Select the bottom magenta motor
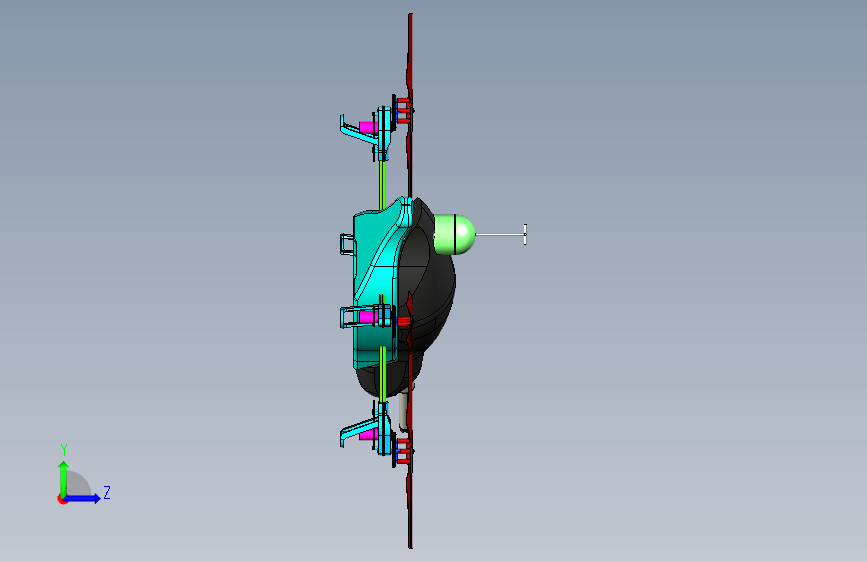 click(368, 435)
